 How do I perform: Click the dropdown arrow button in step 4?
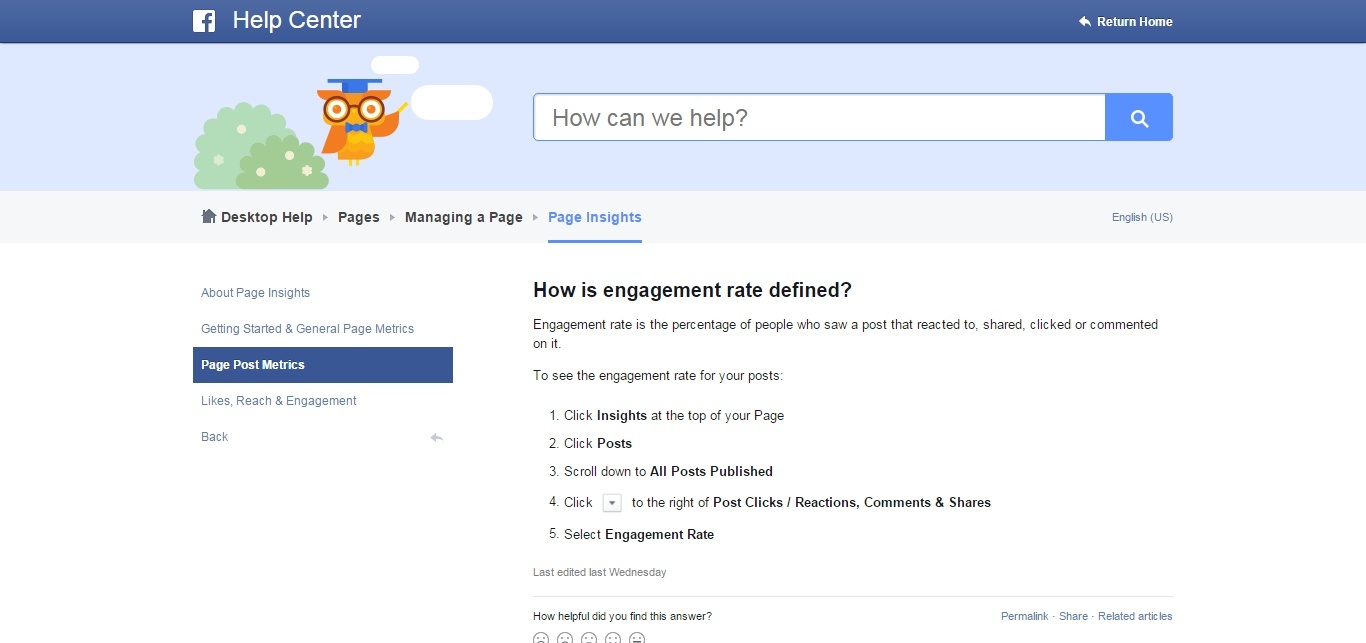tap(613, 503)
